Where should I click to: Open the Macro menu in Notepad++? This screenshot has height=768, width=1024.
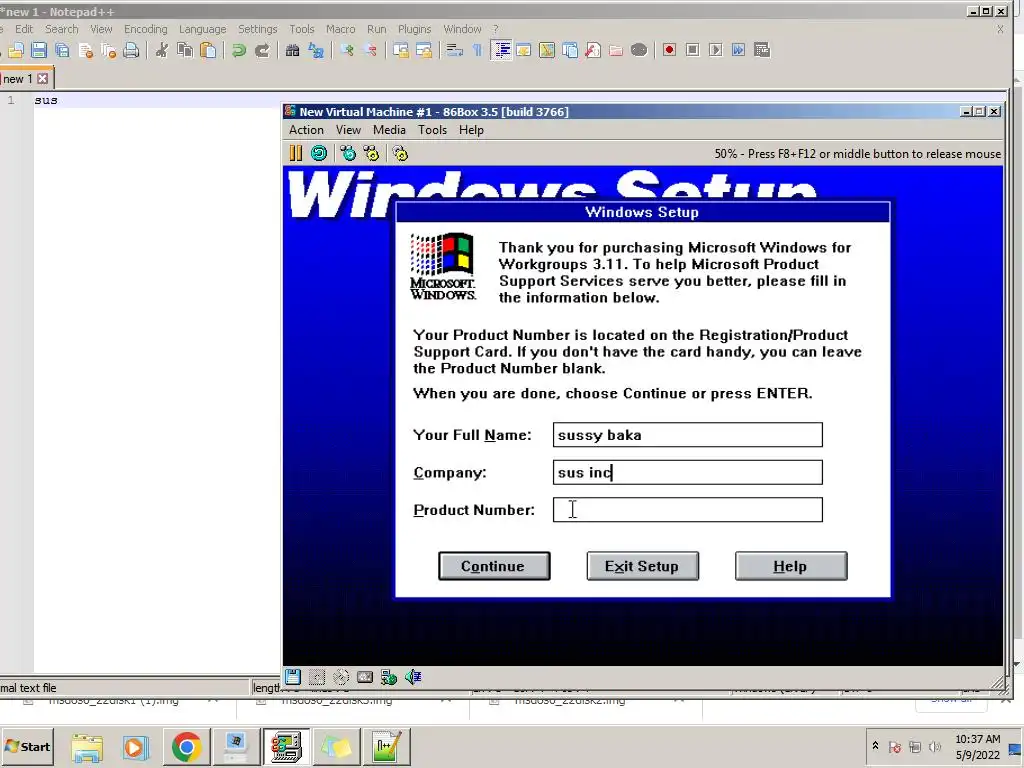[x=341, y=29]
